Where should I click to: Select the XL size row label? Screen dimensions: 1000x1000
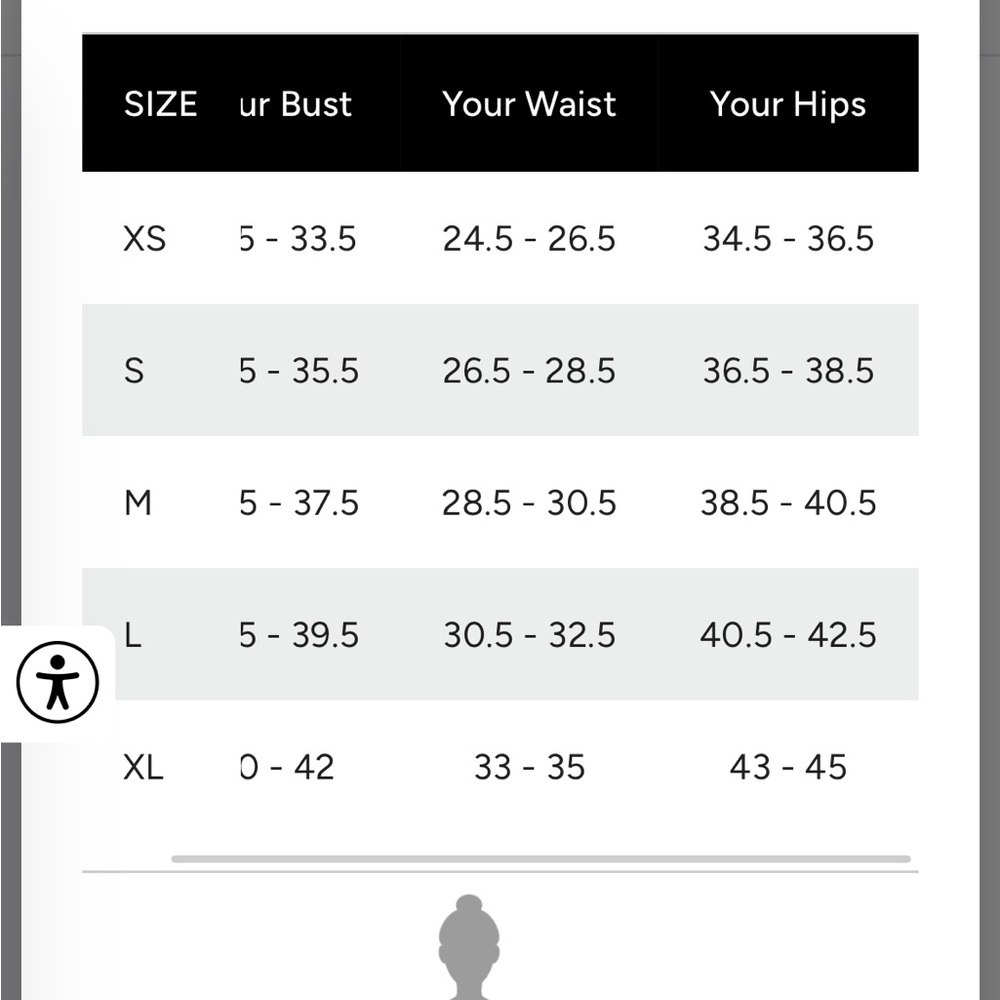(143, 767)
